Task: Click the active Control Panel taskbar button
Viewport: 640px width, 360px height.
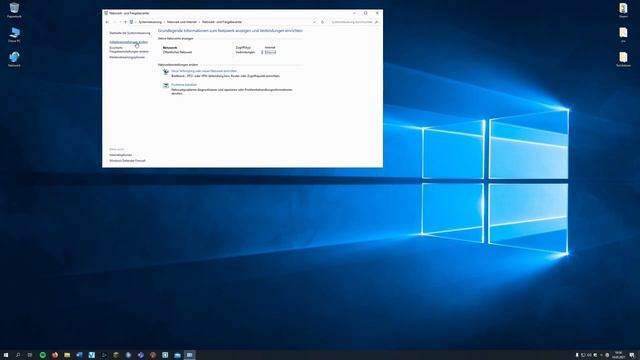Action: coord(189,355)
